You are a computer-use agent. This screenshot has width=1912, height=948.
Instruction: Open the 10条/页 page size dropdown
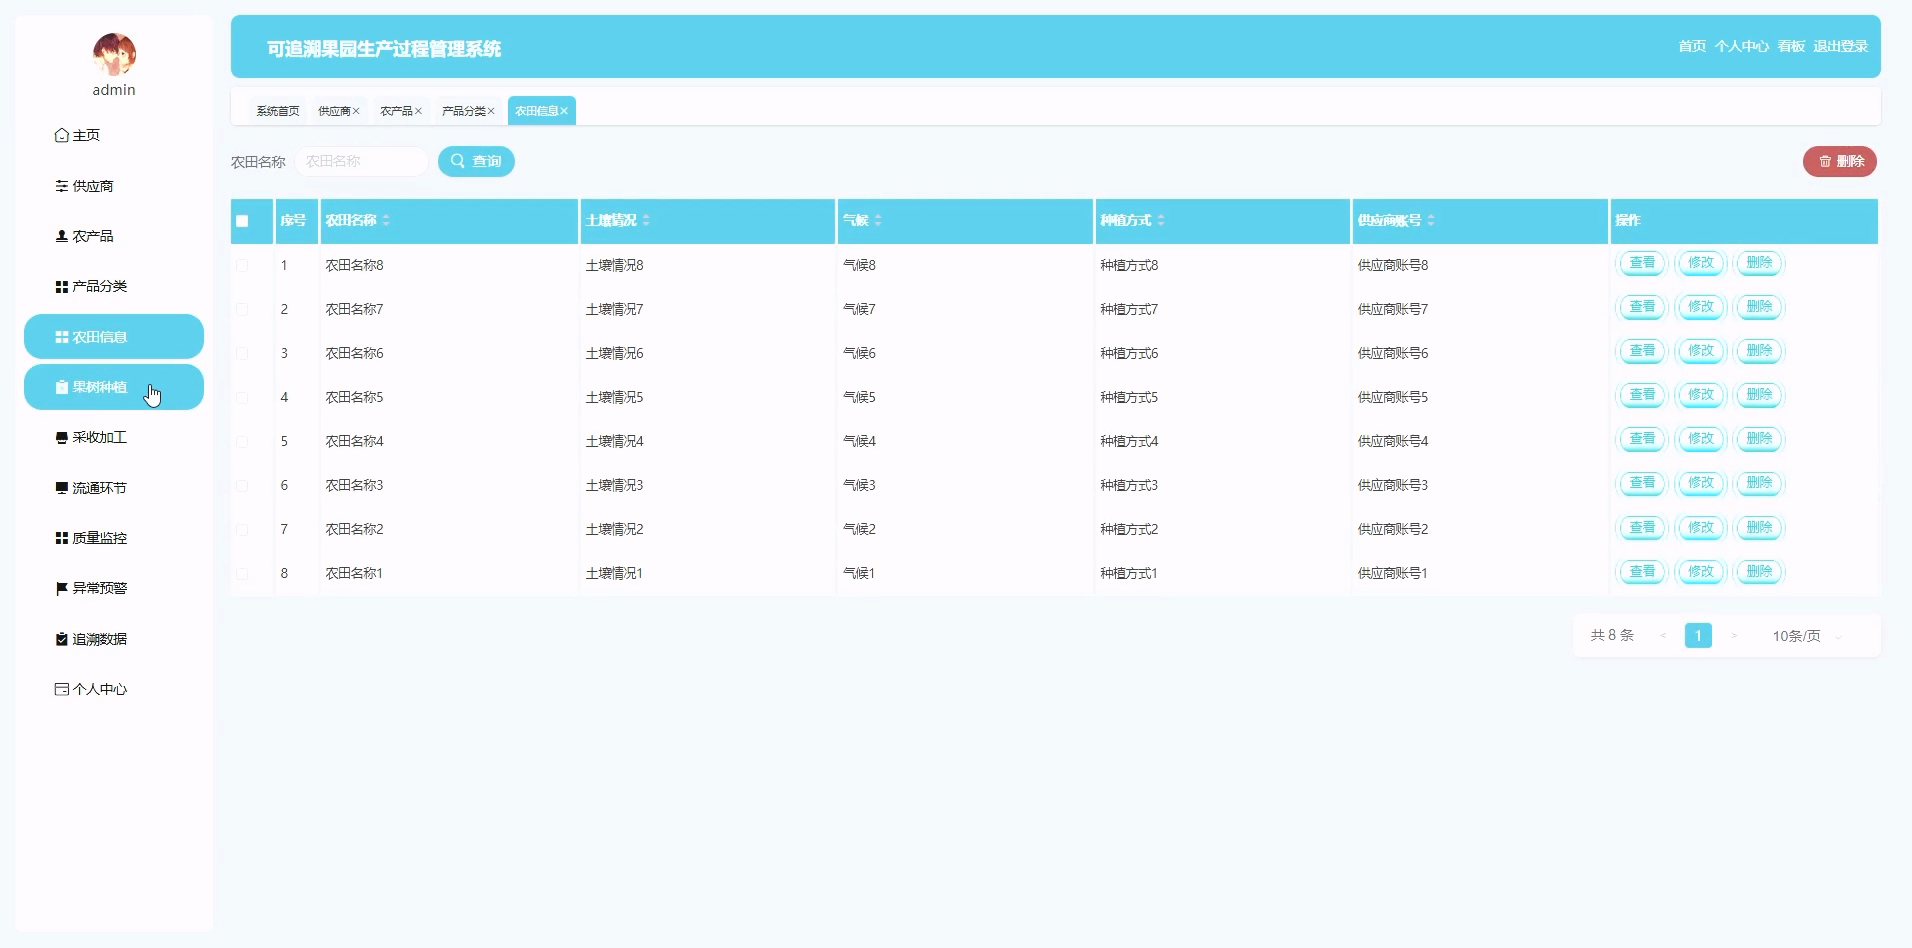click(x=1806, y=636)
